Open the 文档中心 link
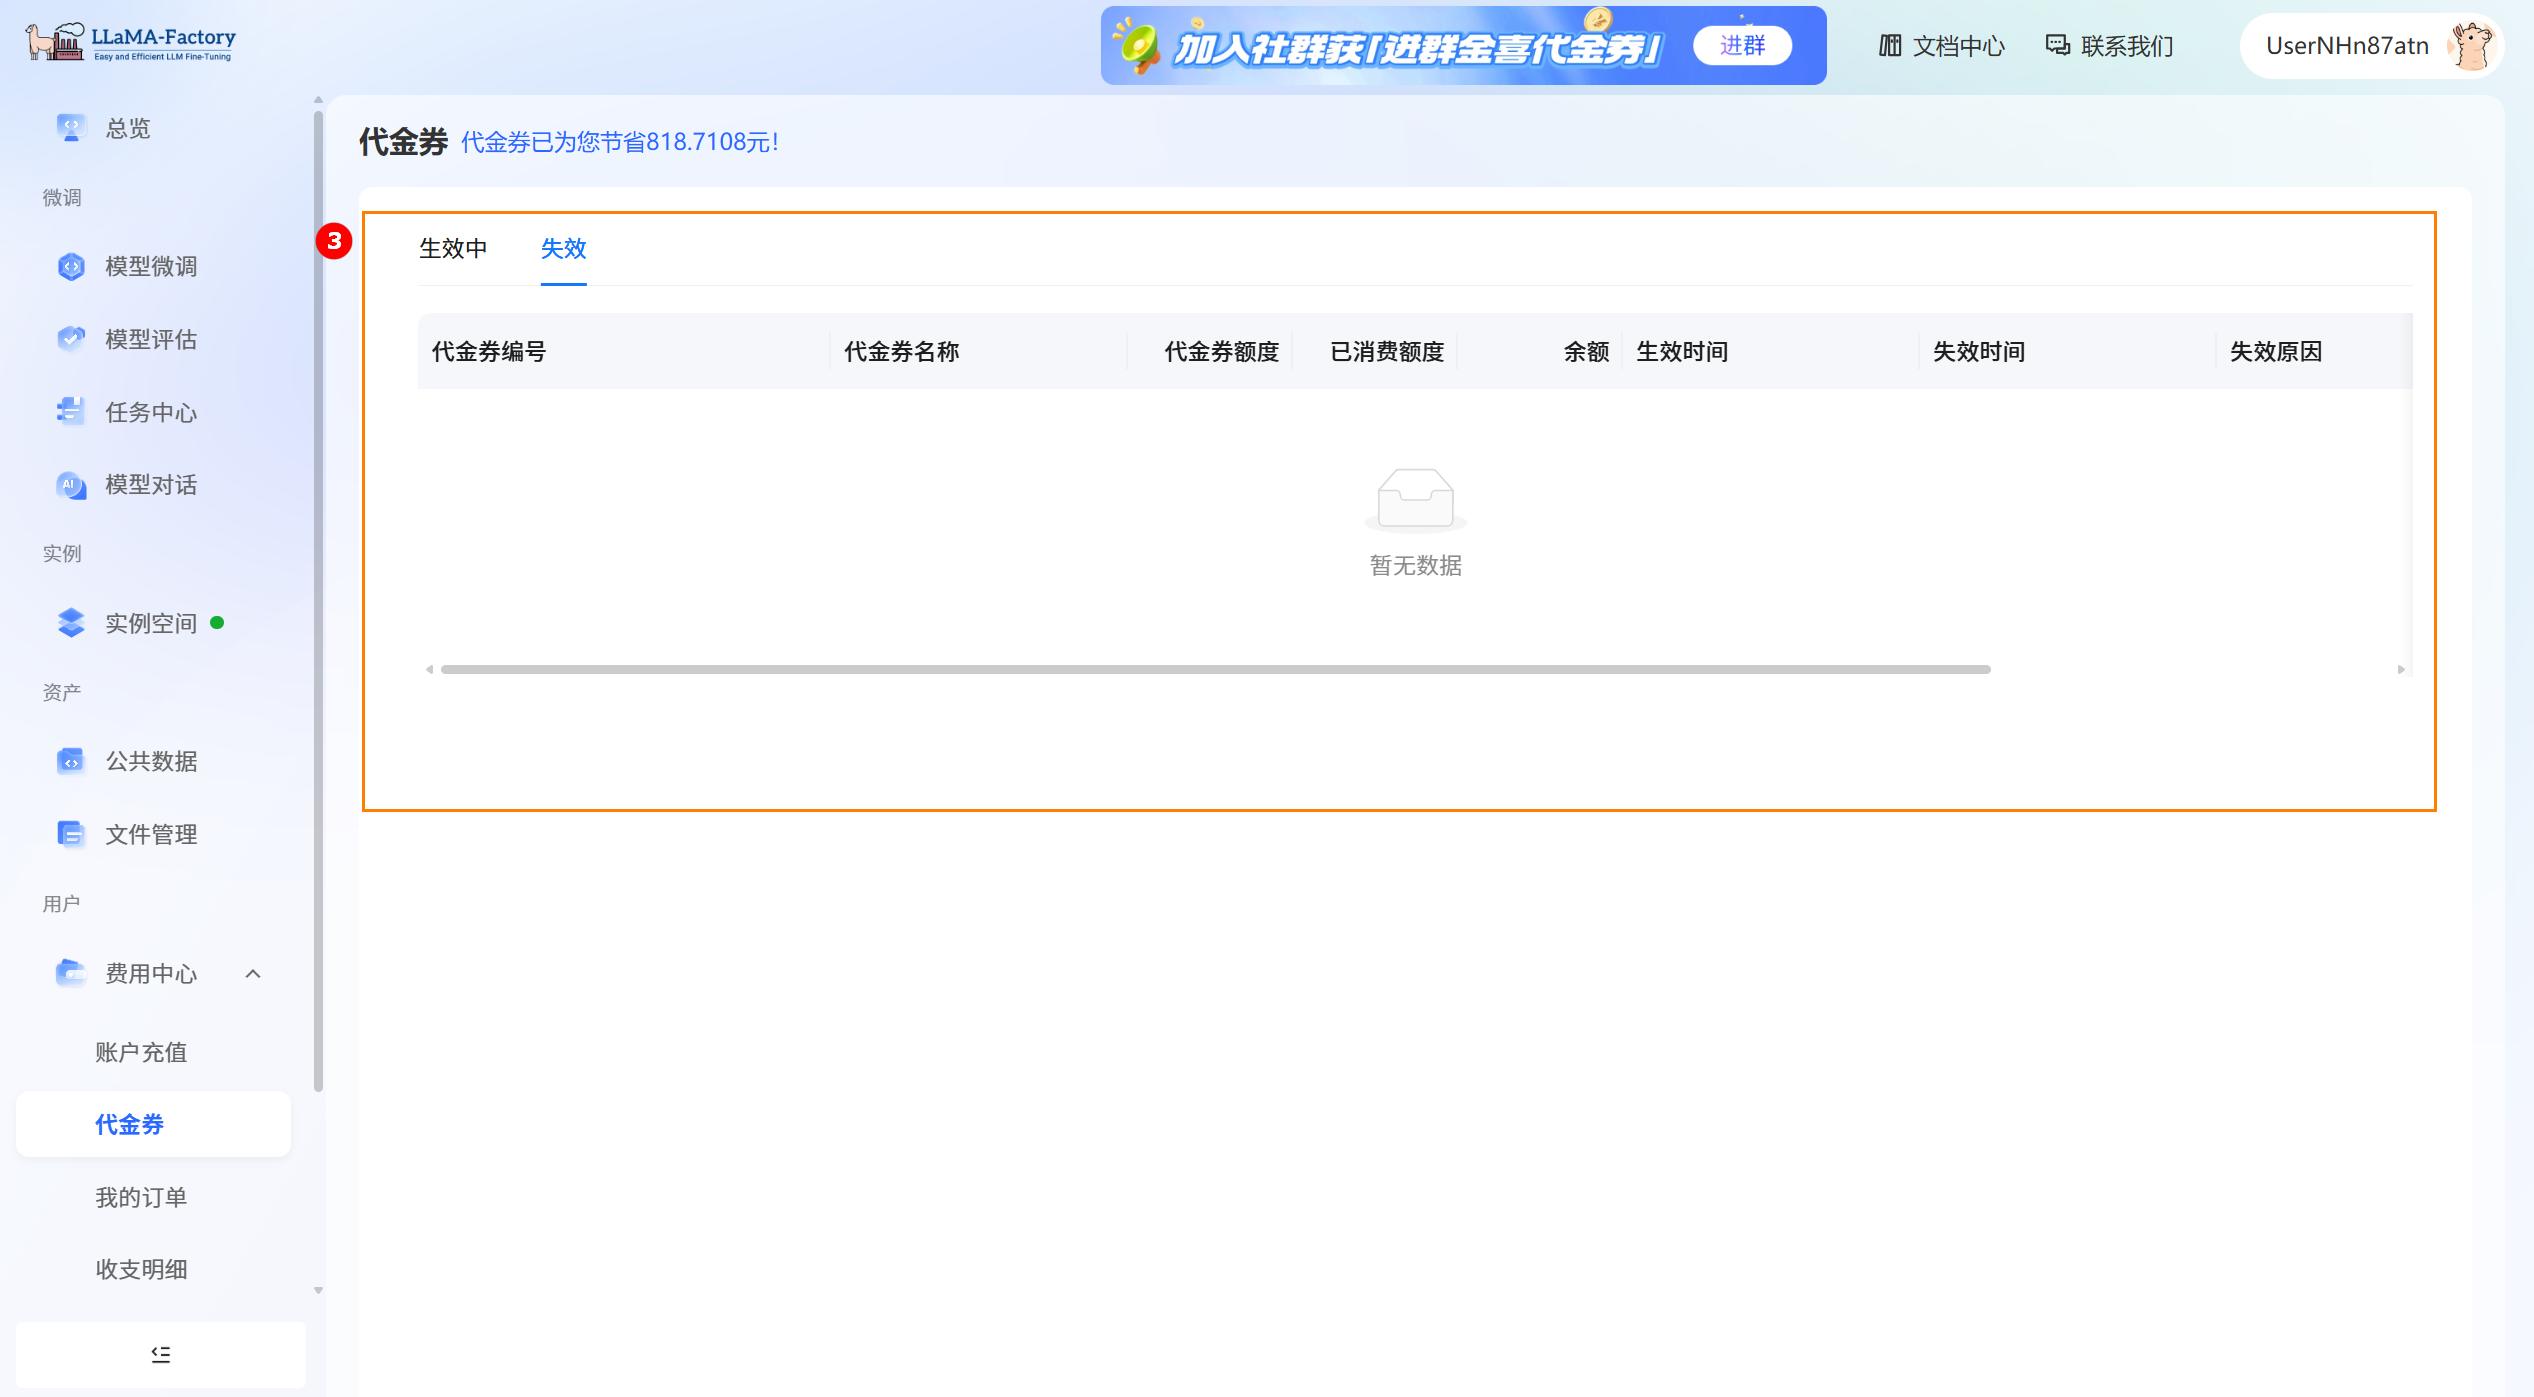 click(1942, 46)
